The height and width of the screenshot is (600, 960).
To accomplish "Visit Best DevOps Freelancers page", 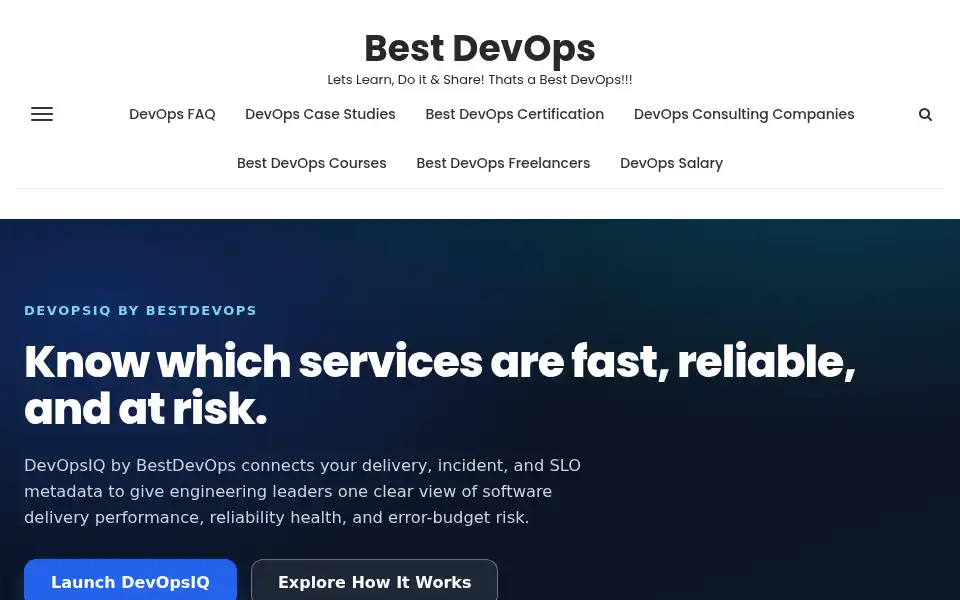I will pos(503,163).
